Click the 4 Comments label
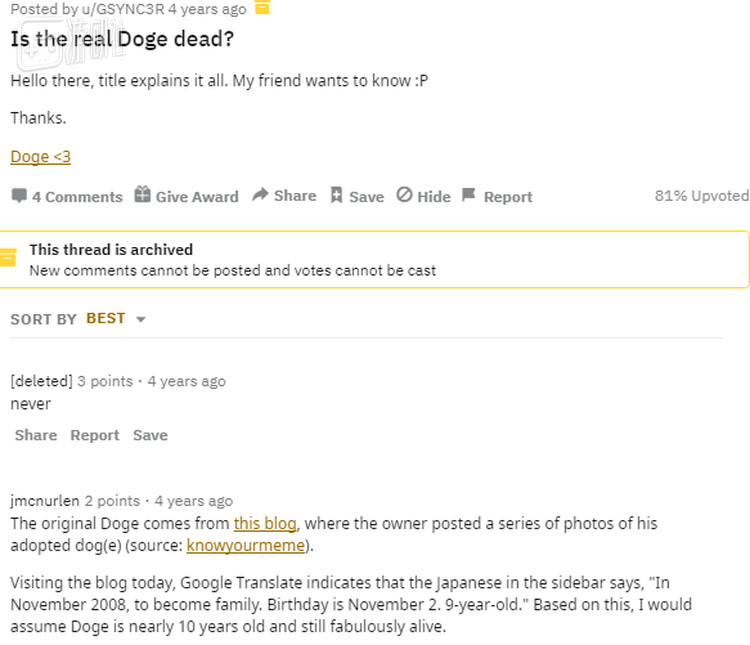 (77, 197)
